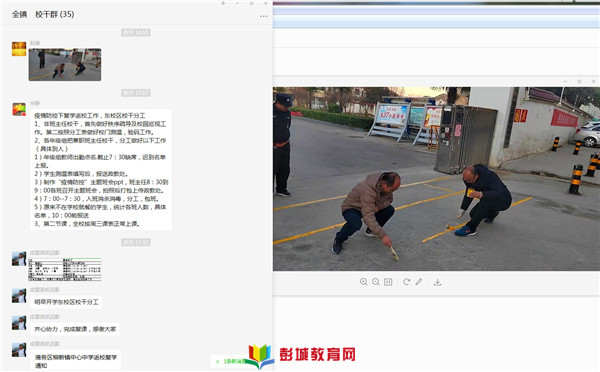The image size is (600, 372).
Task: Click the colorful avatar beside the long notice
Action: [19, 109]
